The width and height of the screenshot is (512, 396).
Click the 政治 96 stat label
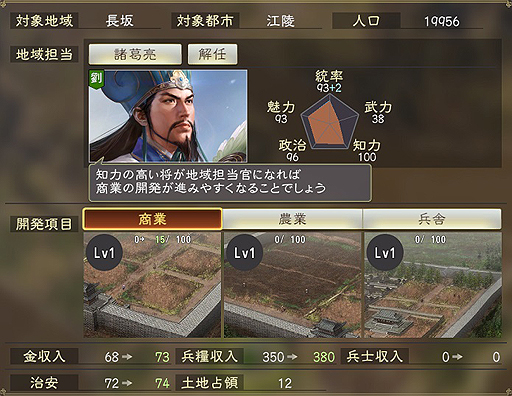point(292,151)
